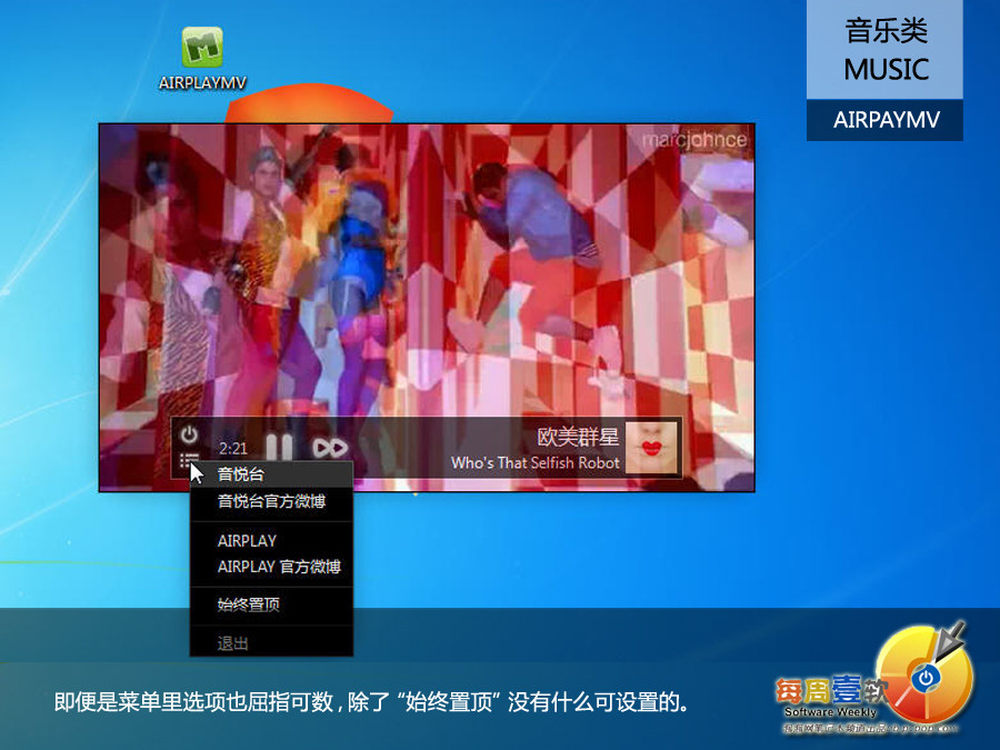Open 音悦台官方微博 menu entry

[272, 501]
